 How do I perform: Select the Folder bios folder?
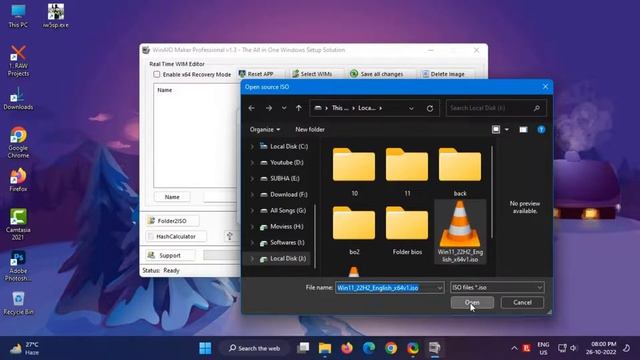pos(407,230)
